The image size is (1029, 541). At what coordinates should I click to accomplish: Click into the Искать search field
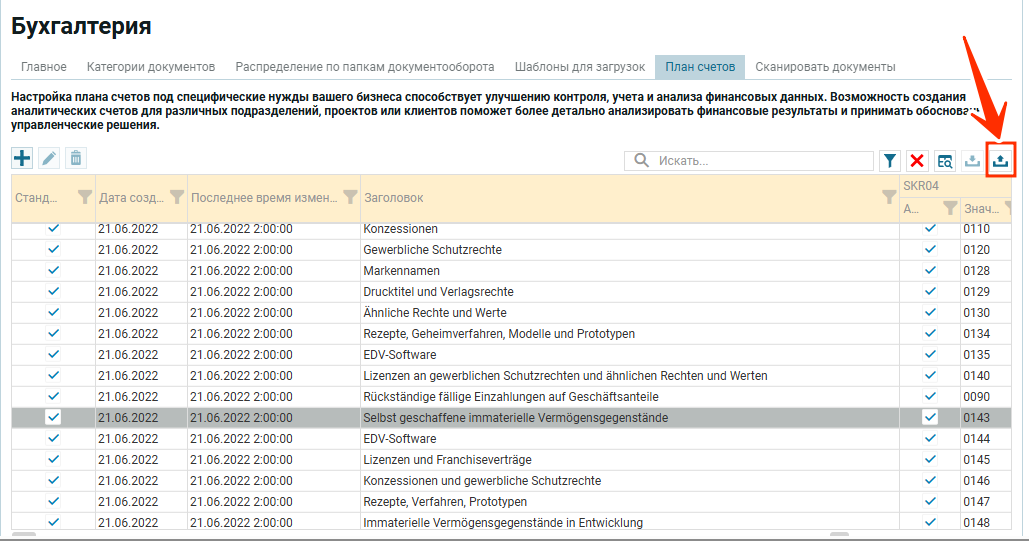tap(760, 161)
